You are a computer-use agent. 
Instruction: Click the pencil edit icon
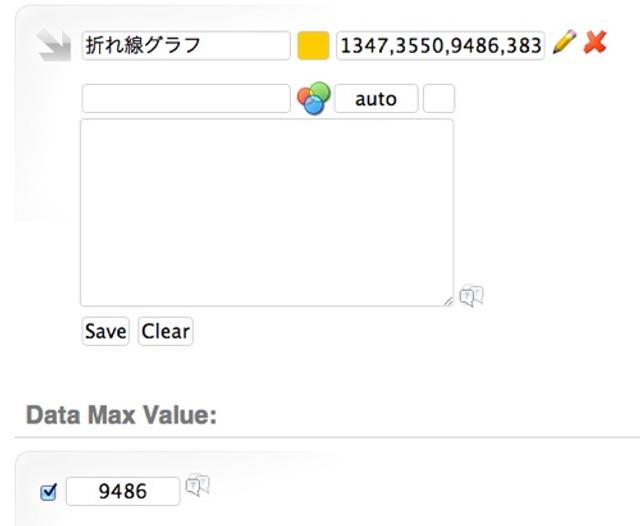click(x=564, y=43)
